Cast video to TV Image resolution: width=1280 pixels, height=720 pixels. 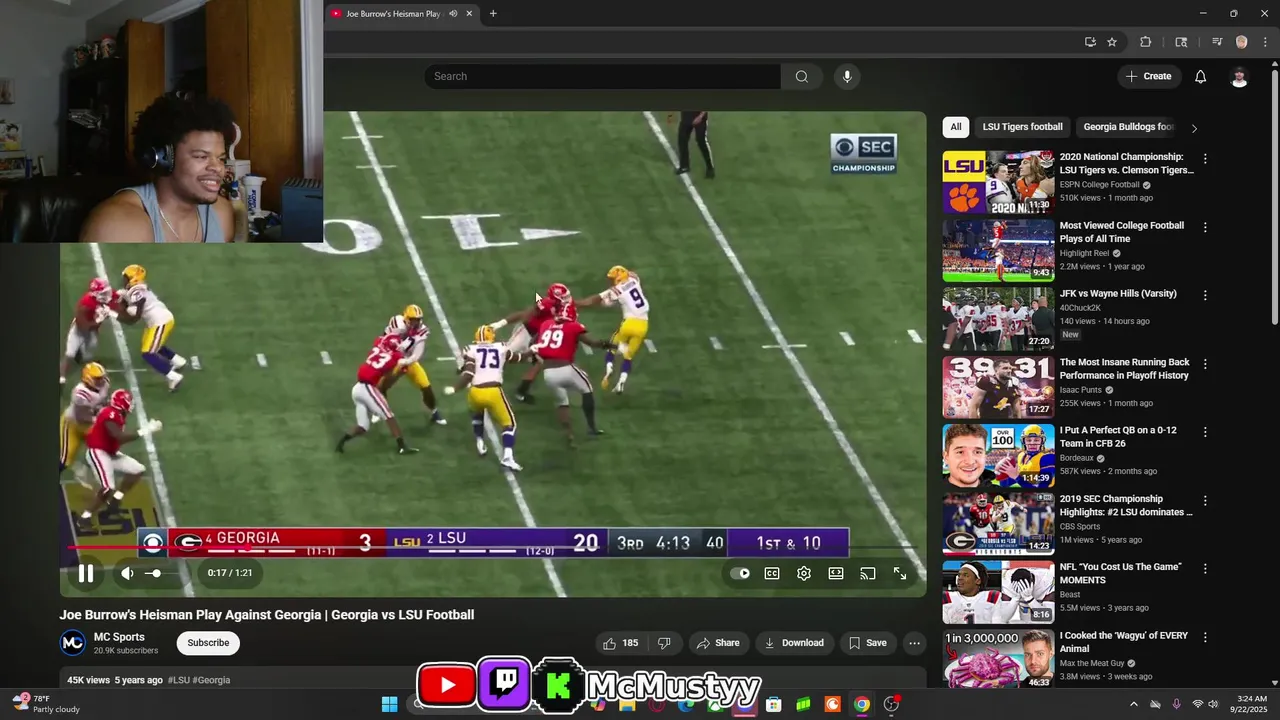click(x=868, y=573)
